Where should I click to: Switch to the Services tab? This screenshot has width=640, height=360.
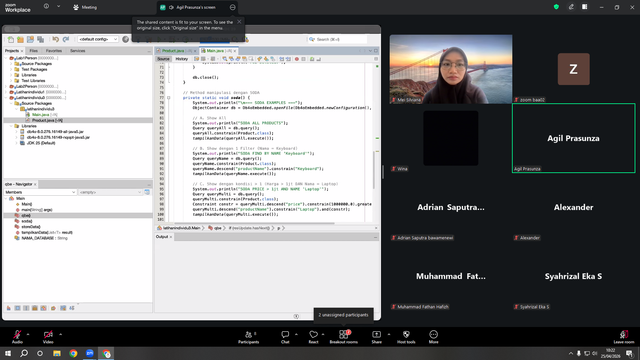point(78,51)
